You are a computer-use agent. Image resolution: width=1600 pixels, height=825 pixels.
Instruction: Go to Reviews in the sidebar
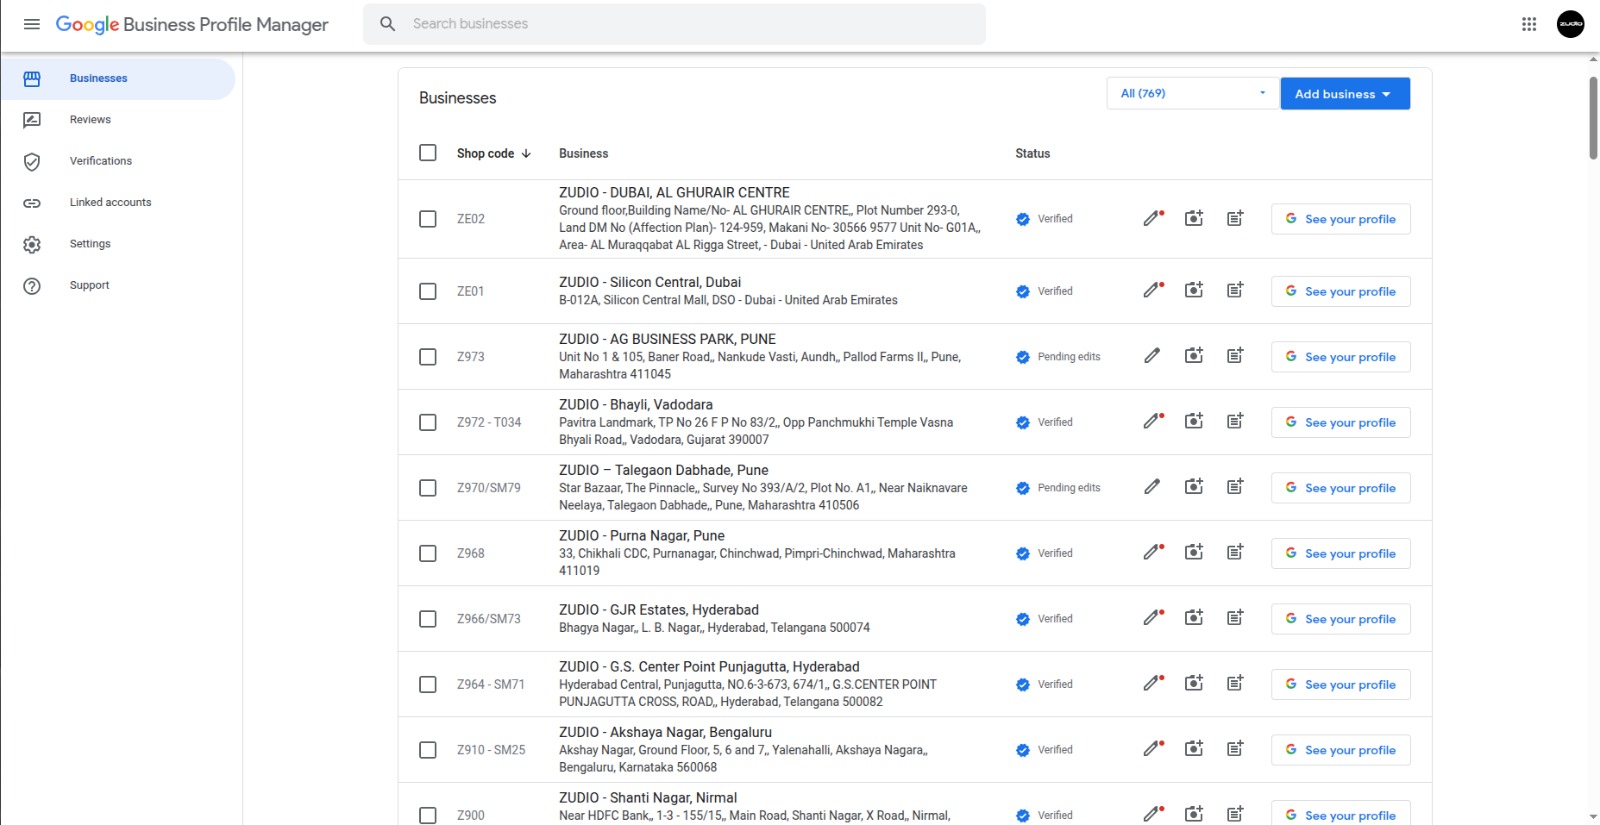(90, 120)
